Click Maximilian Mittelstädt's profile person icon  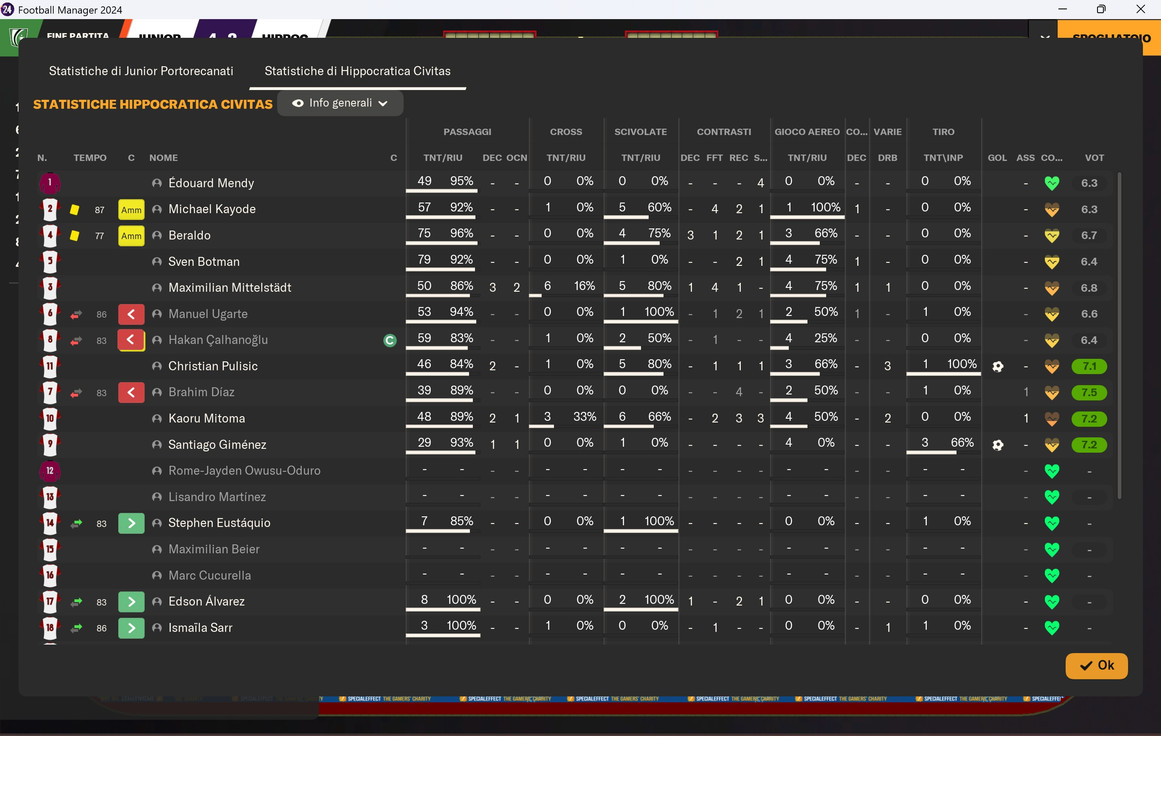[x=157, y=287]
